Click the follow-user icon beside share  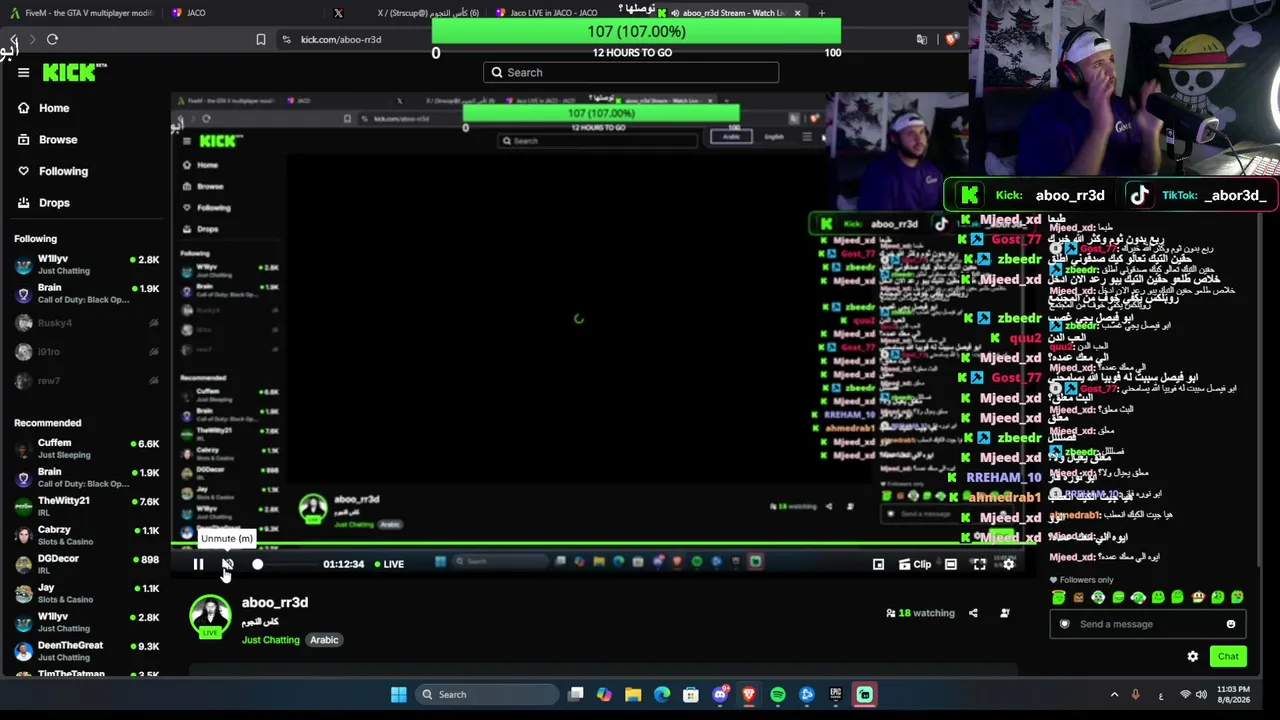(1005, 613)
